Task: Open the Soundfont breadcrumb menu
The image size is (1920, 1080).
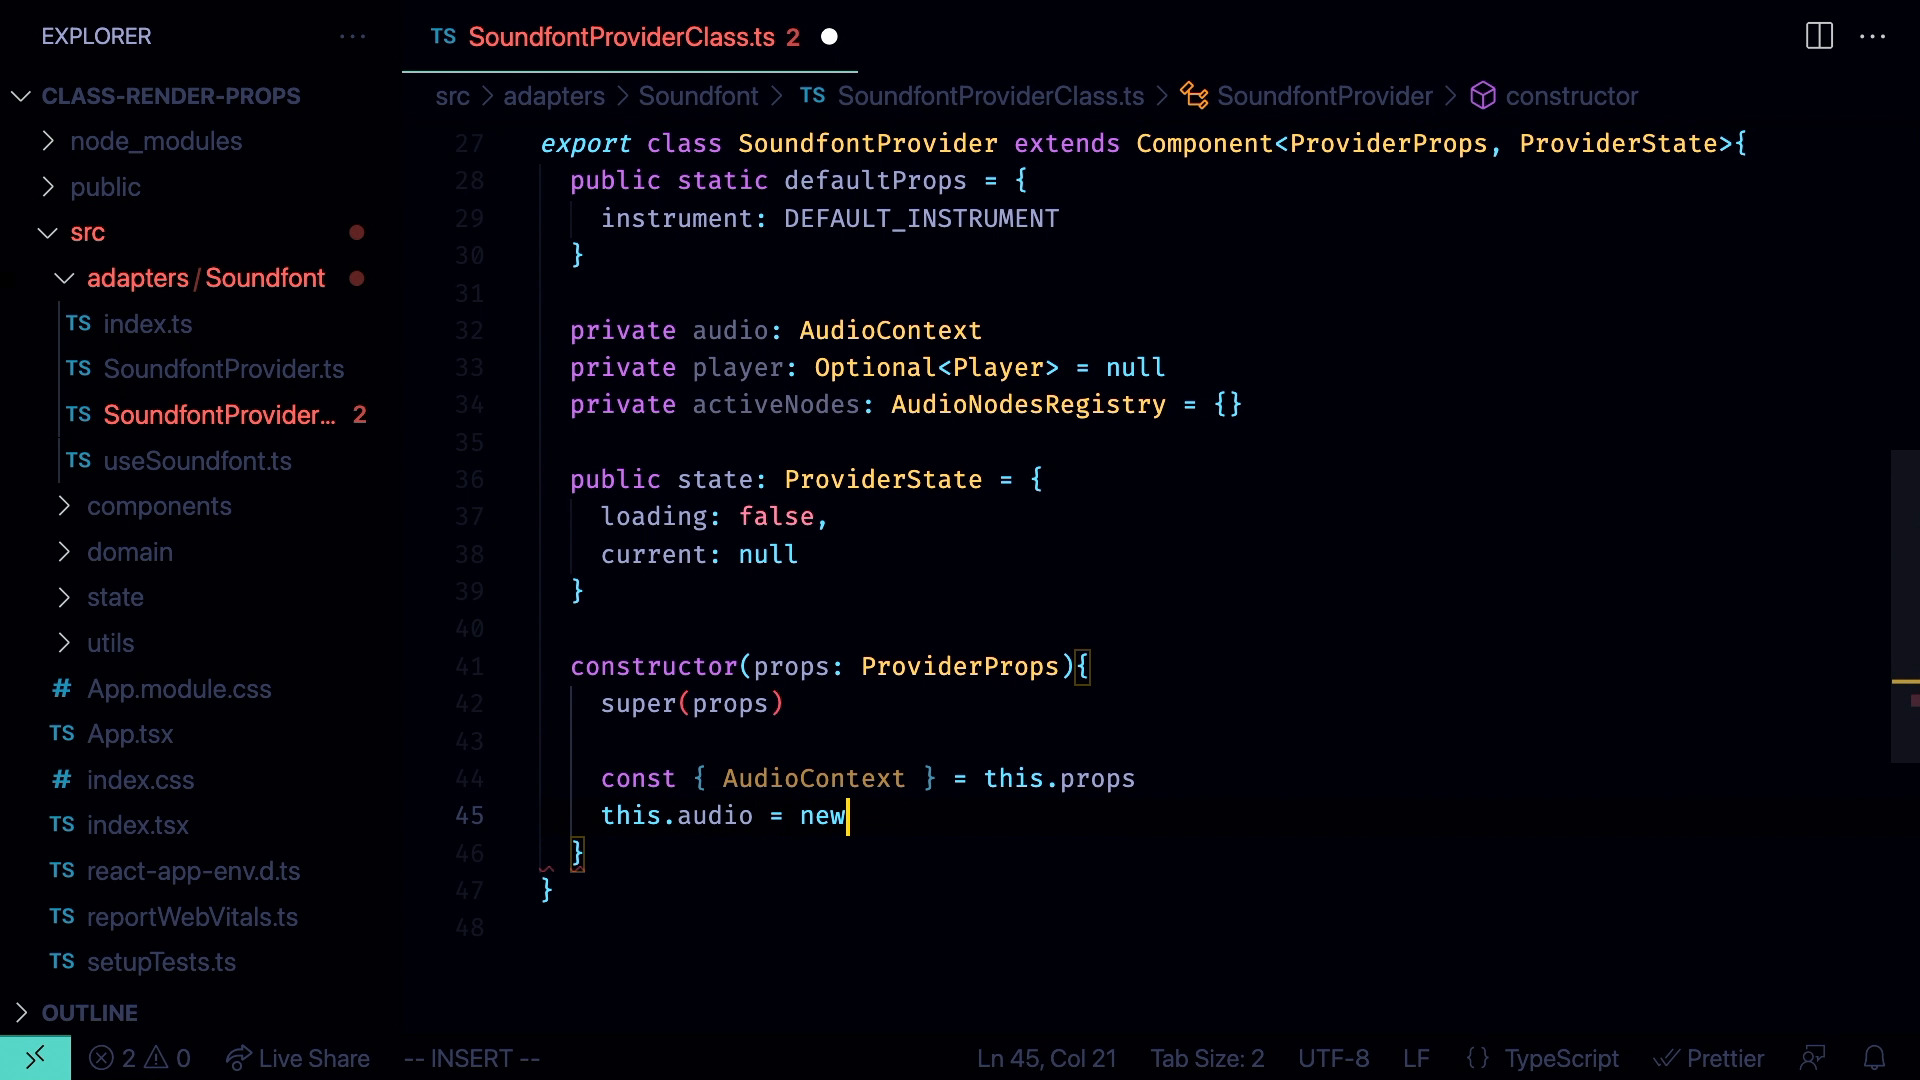Action: pos(698,96)
